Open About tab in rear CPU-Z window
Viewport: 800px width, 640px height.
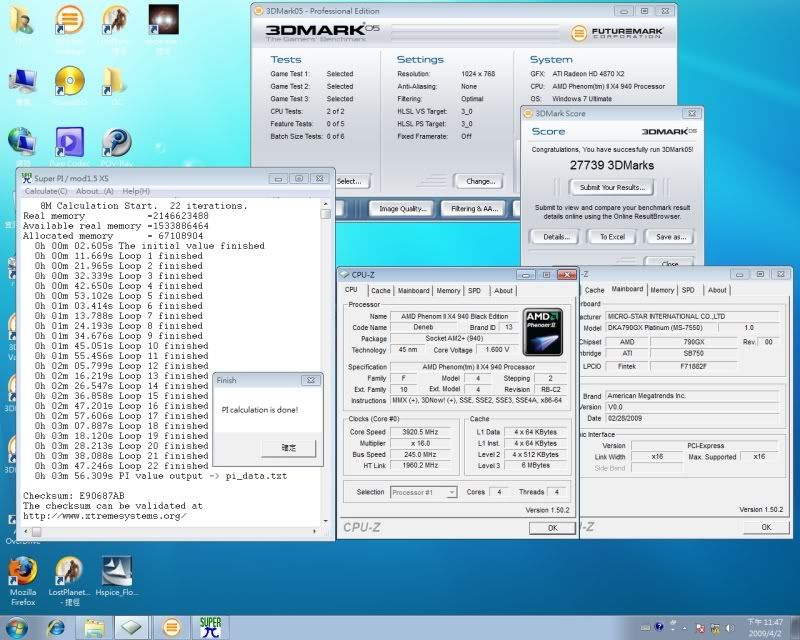(x=717, y=290)
